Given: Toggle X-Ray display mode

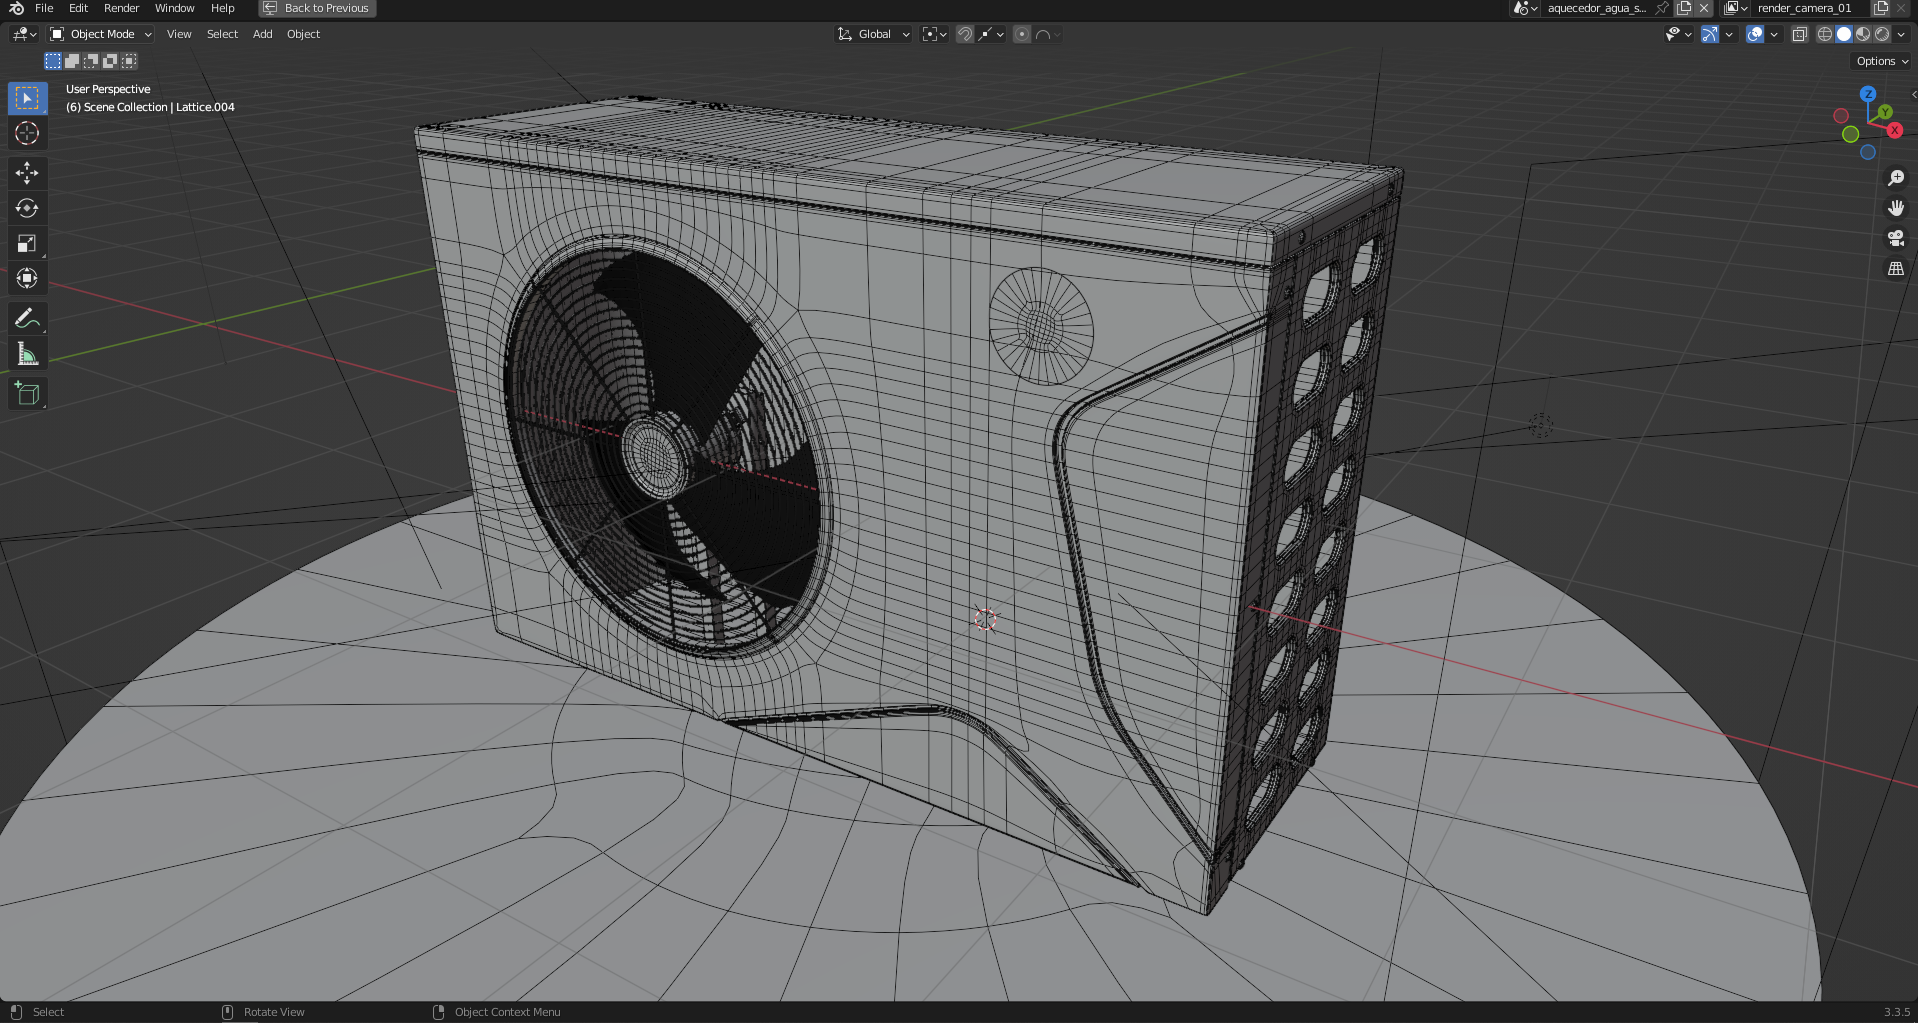Looking at the screenshot, I should (x=1799, y=34).
